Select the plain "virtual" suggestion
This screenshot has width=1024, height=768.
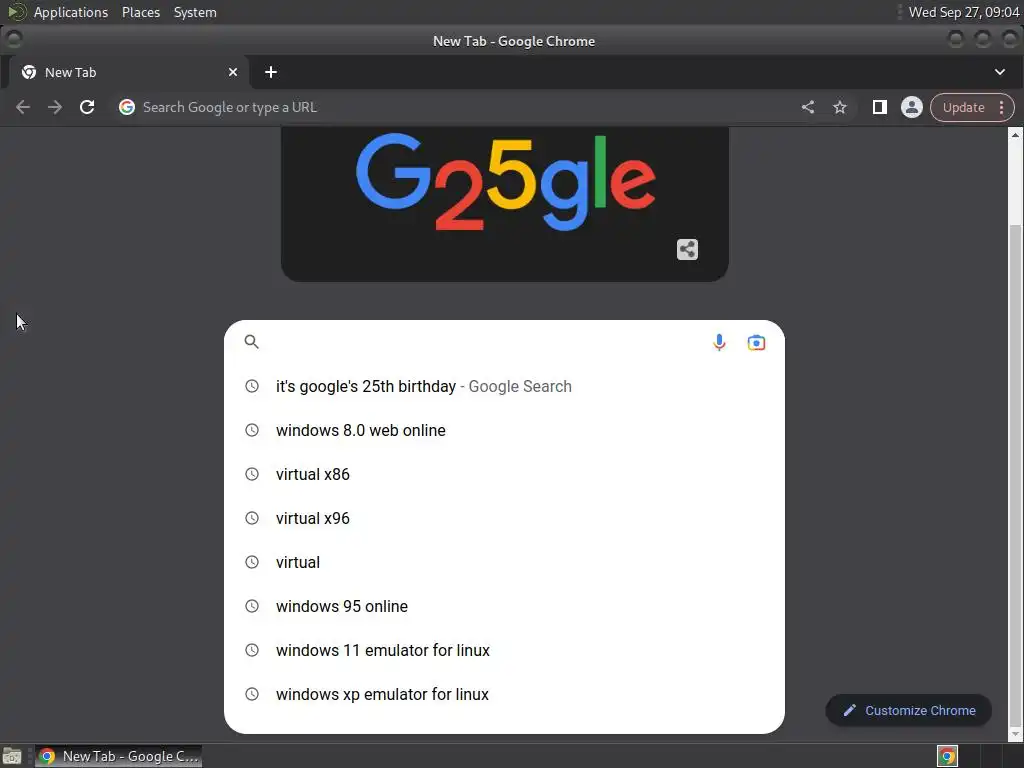(x=505, y=562)
